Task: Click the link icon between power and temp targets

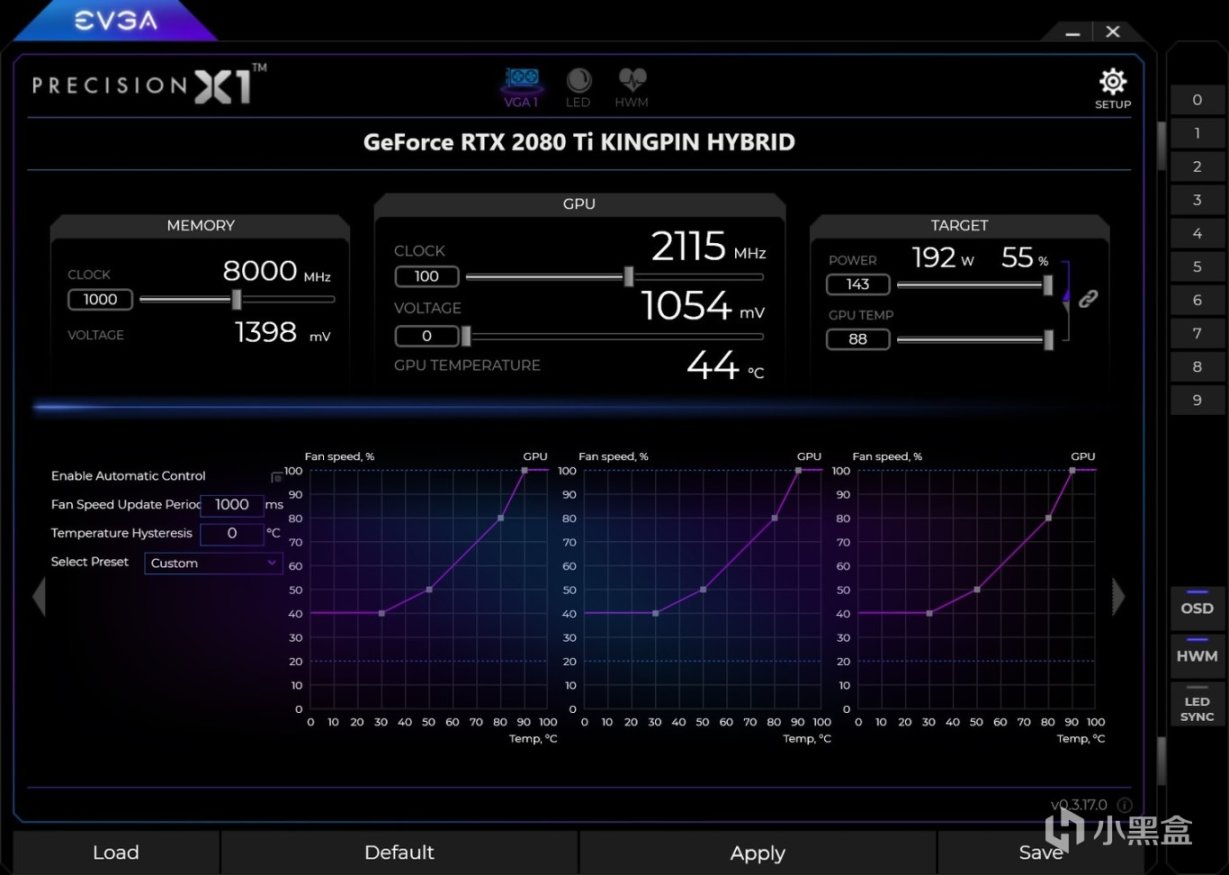Action: coord(1088,298)
